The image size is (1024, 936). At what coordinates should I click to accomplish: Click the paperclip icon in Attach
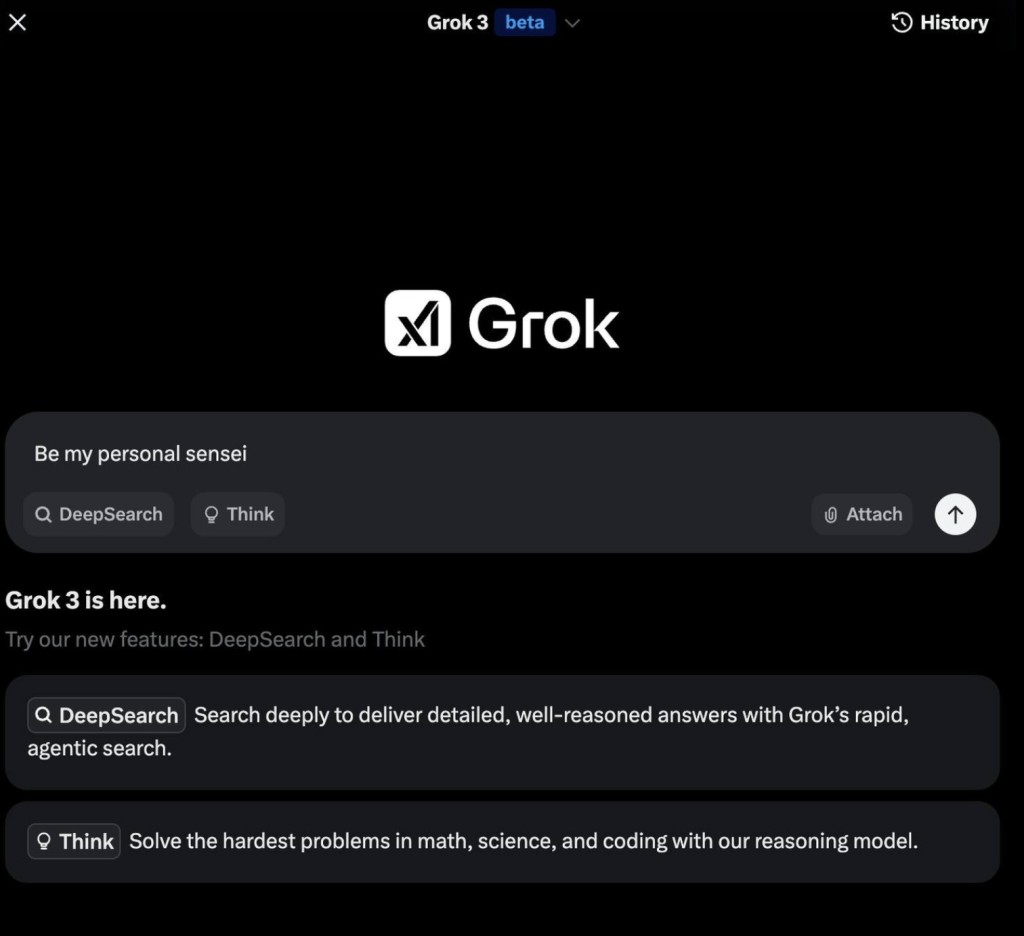[x=830, y=515]
